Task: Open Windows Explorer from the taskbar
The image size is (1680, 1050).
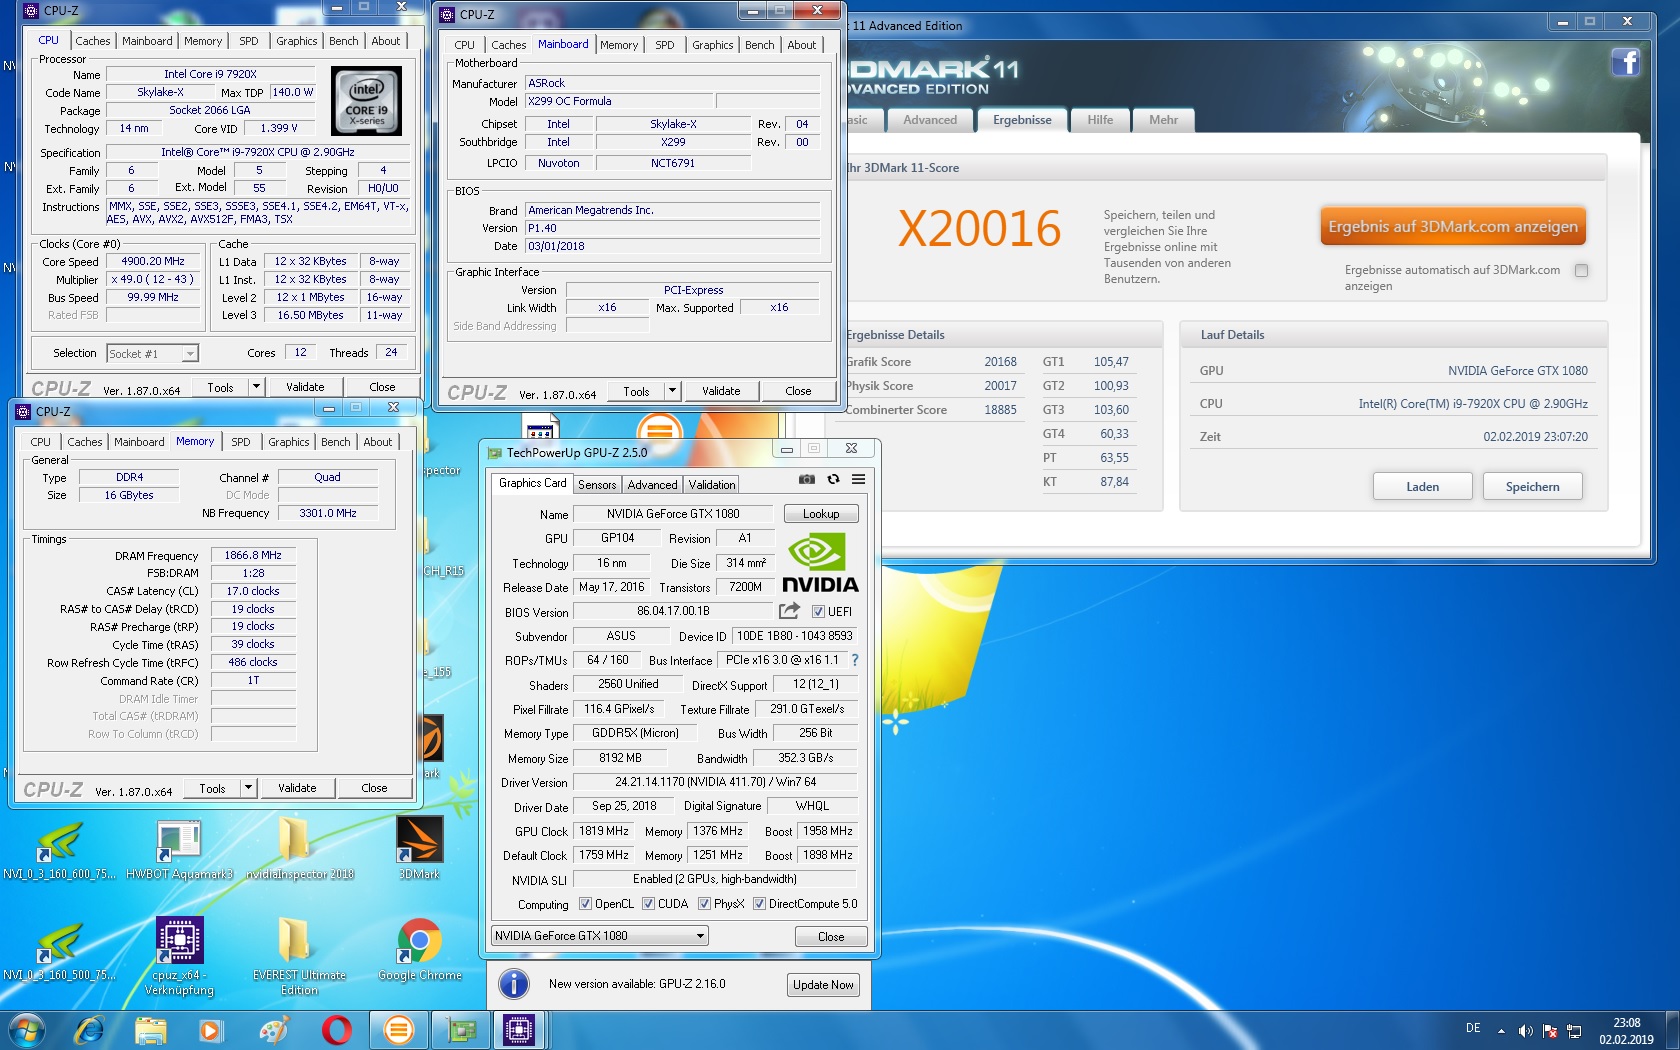Action: click(x=151, y=1030)
